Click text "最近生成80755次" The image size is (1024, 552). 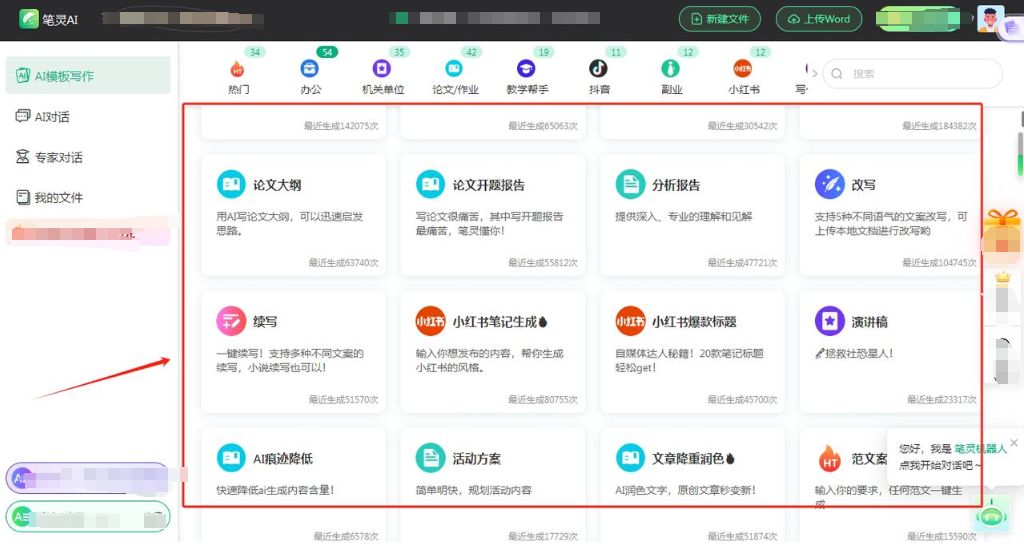click(x=543, y=399)
